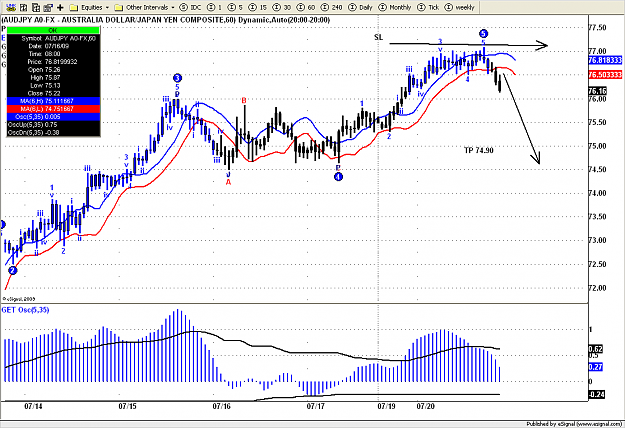625x428 pixels.
Task: Click the third toolbar page icon
Action: pyautogui.click(x=36, y=7)
